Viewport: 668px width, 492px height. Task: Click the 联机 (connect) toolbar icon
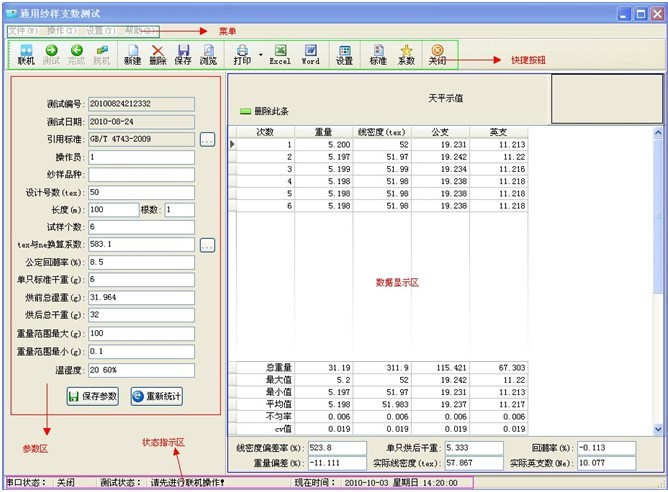[26, 54]
